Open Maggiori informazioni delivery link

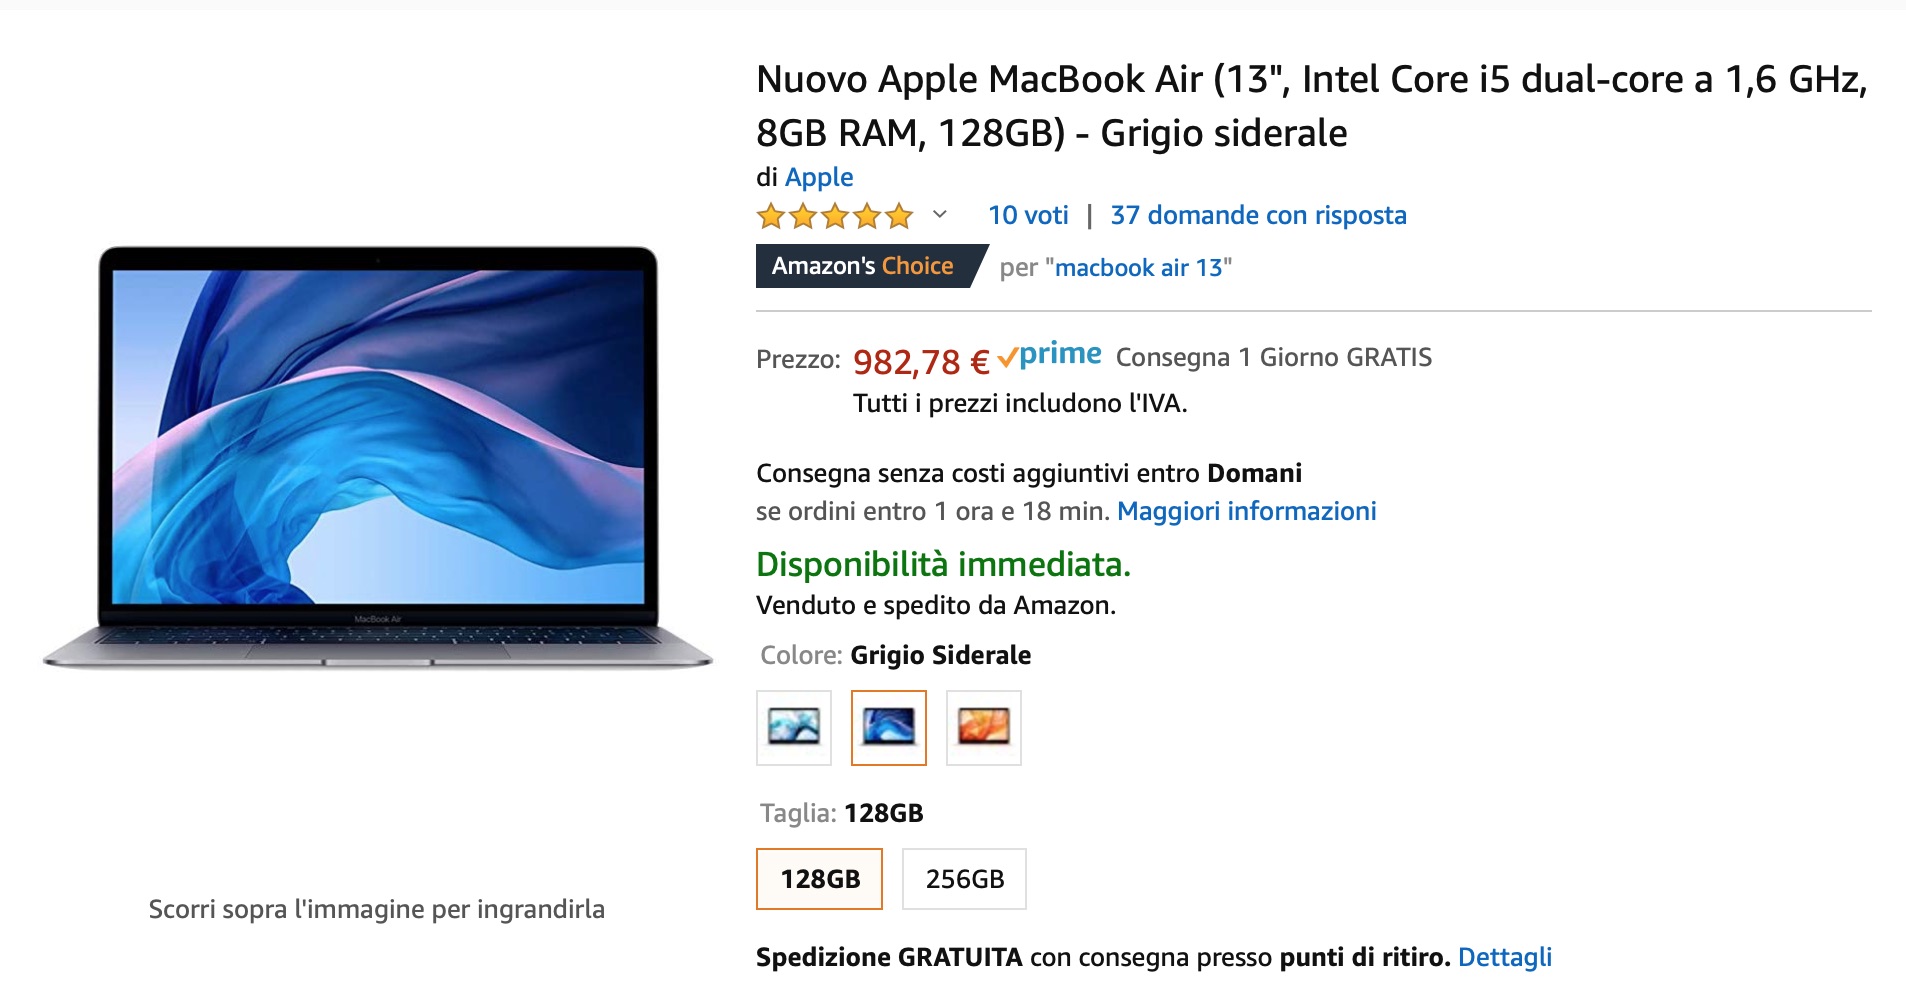click(x=1246, y=511)
